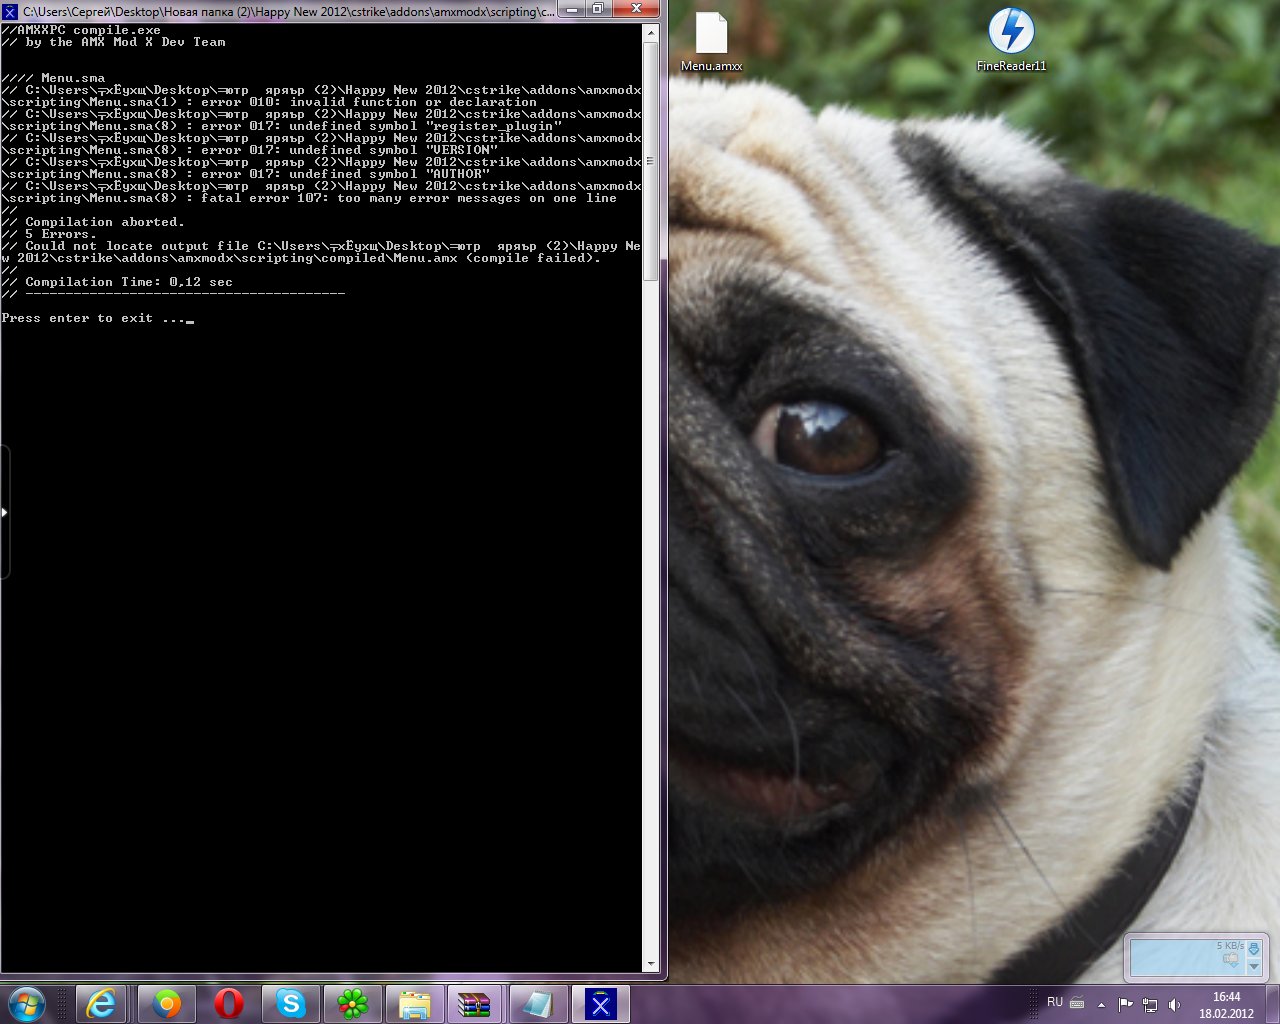Expand the speed widget dropdown arrow
The image size is (1280, 1024).
pos(1254,967)
